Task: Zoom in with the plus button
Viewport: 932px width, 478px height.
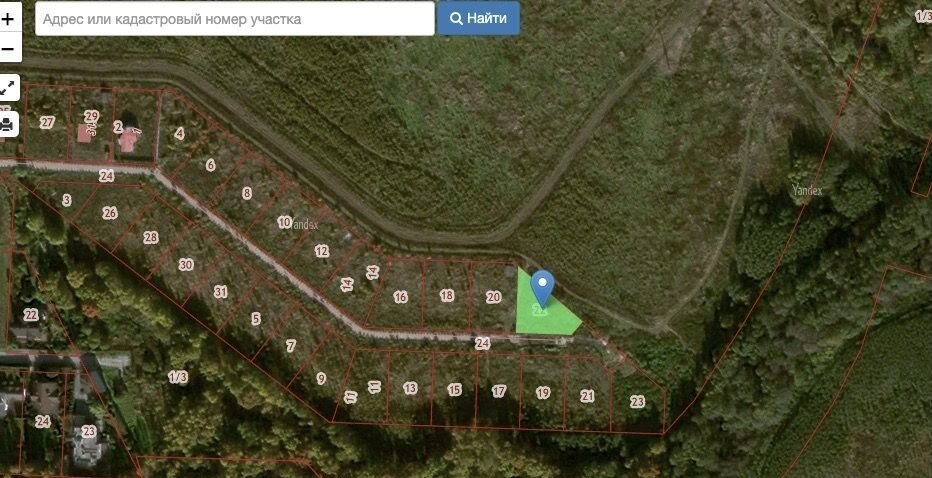Action: tap(8, 19)
